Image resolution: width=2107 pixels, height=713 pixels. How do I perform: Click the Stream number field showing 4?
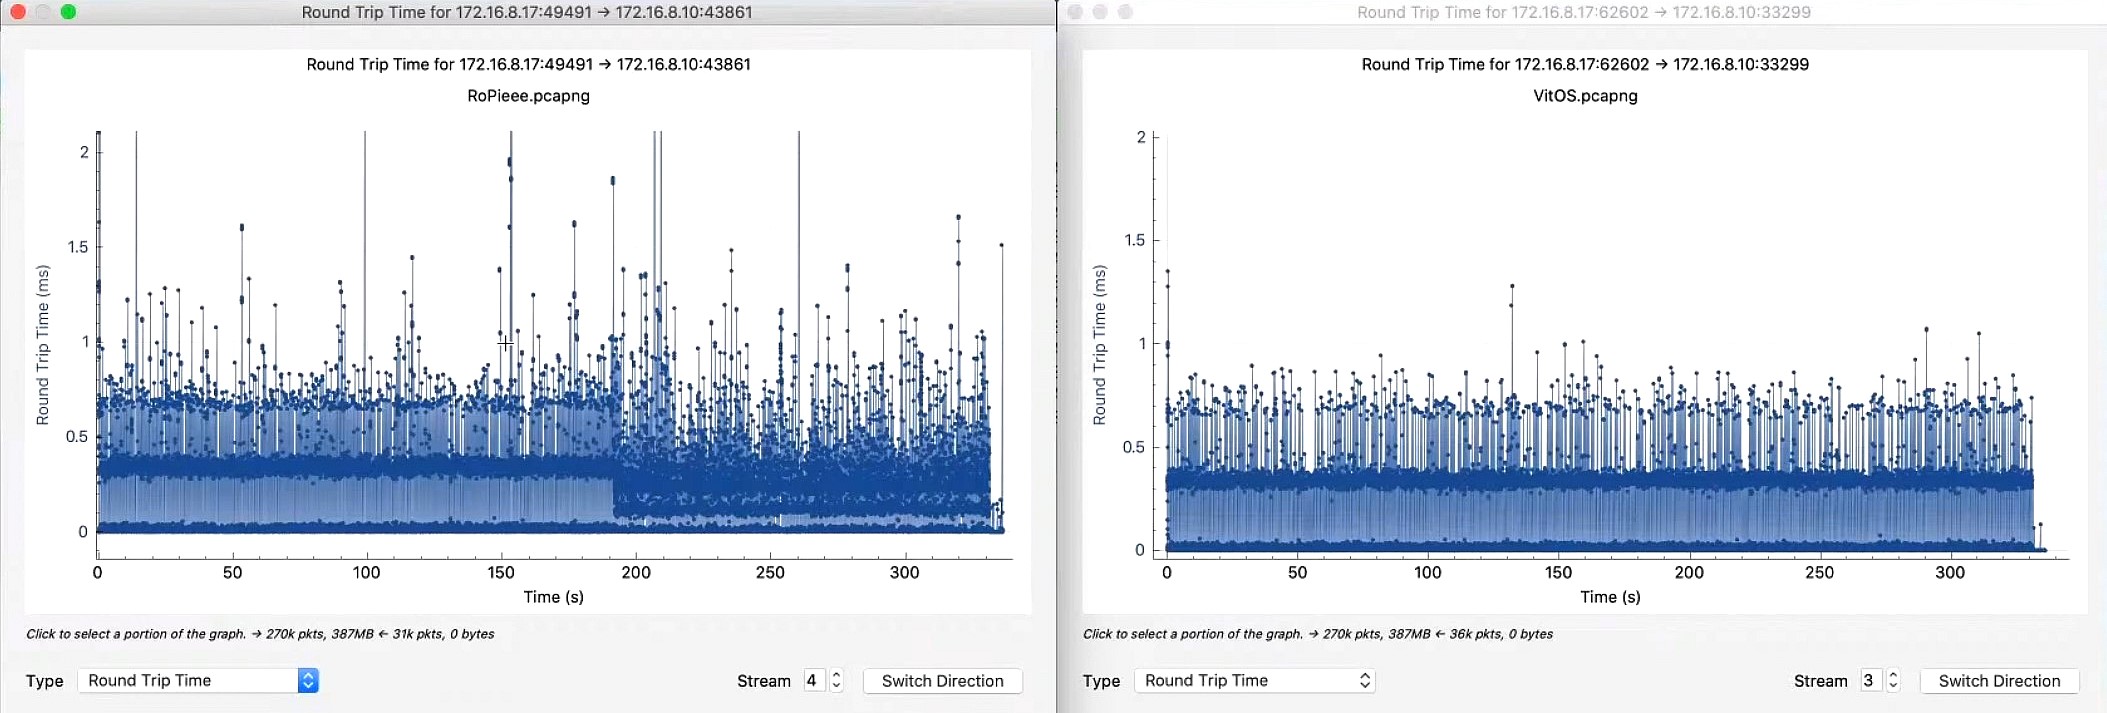pos(814,681)
